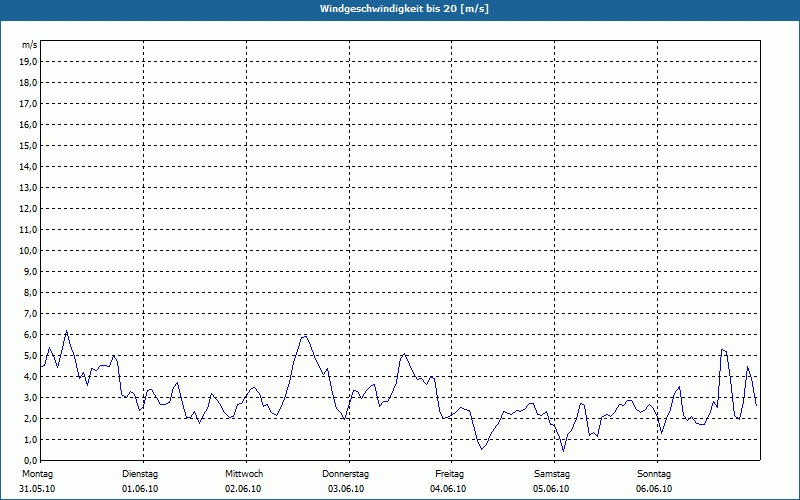Screen dimensions: 800x500
Task: Select the 19,0 axis label
Action: click(29, 62)
